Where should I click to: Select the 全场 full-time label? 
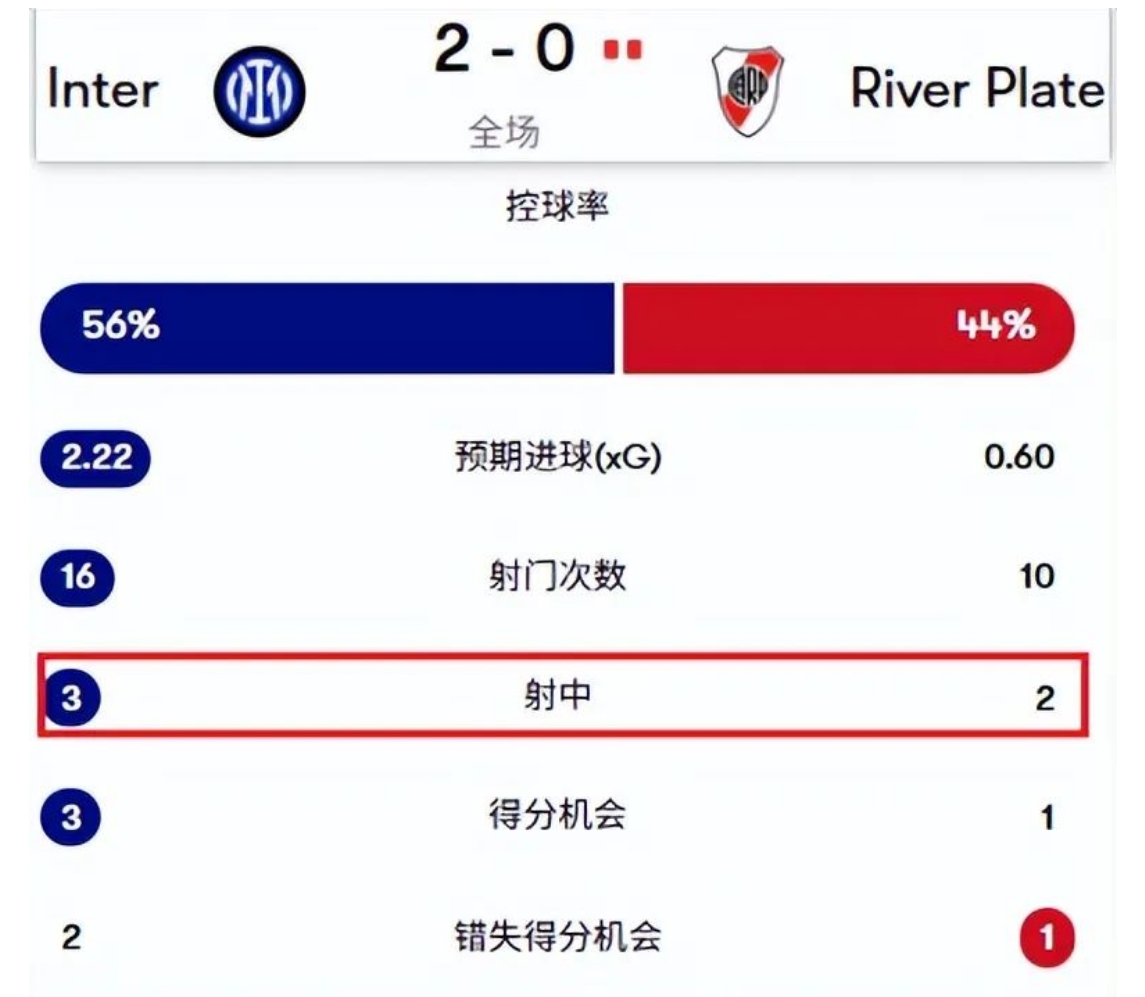click(504, 132)
